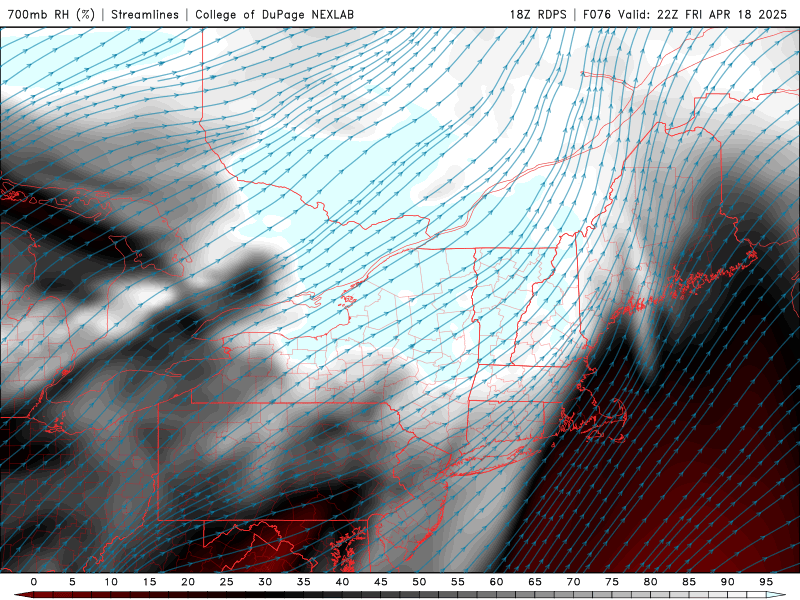This screenshot has width=800, height=600.
Task: Click the '18Z RDPS' model run label
Action: click(538, 14)
